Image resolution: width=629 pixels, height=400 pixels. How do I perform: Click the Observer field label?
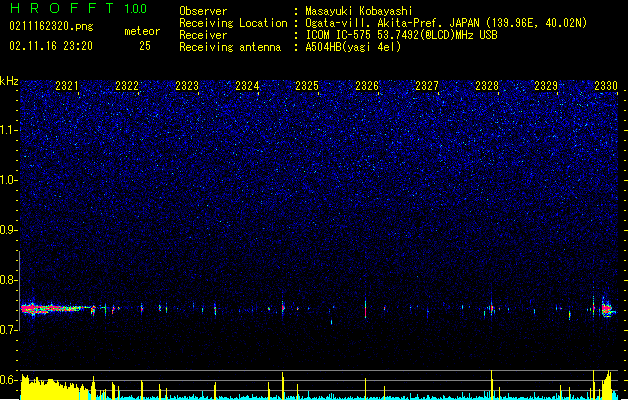click(203, 11)
